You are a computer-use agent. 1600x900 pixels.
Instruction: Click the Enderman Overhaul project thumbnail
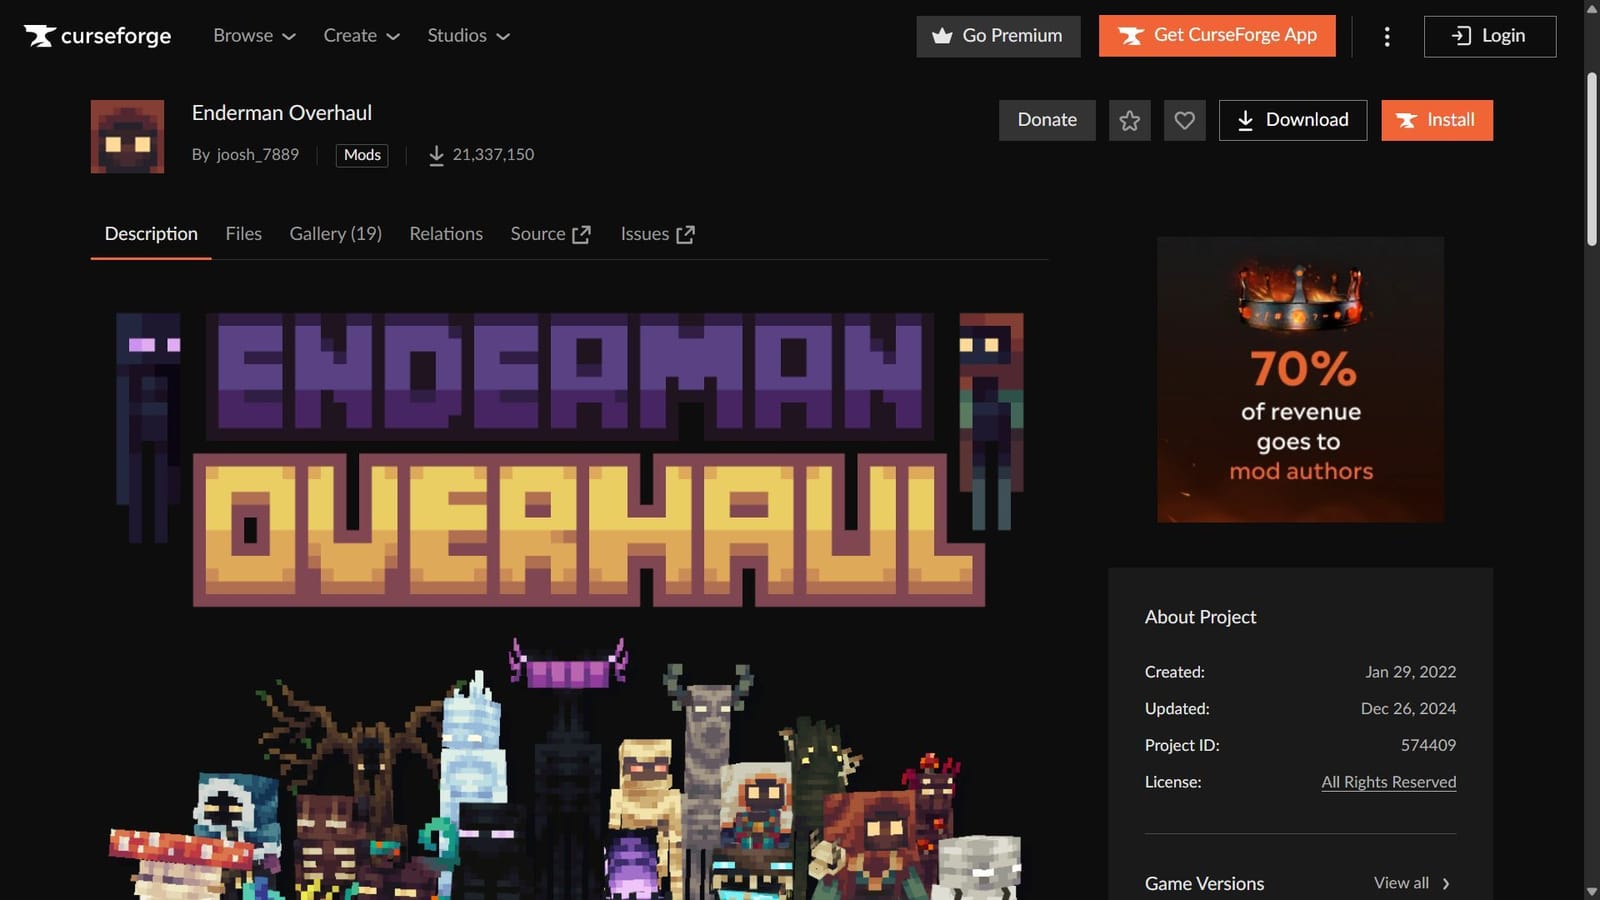pyautogui.click(x=127, y=136)
